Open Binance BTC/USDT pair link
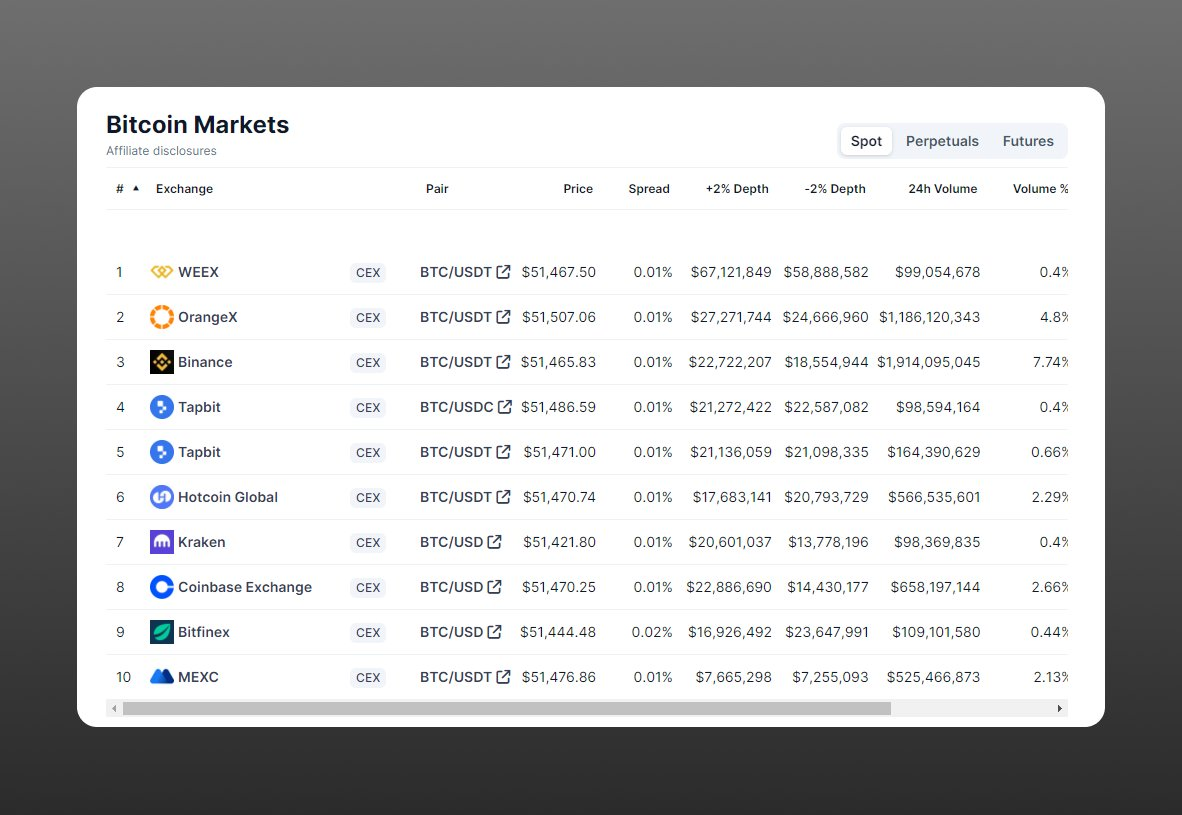The height and width of the screenshot is (815, 1182). 456,362
